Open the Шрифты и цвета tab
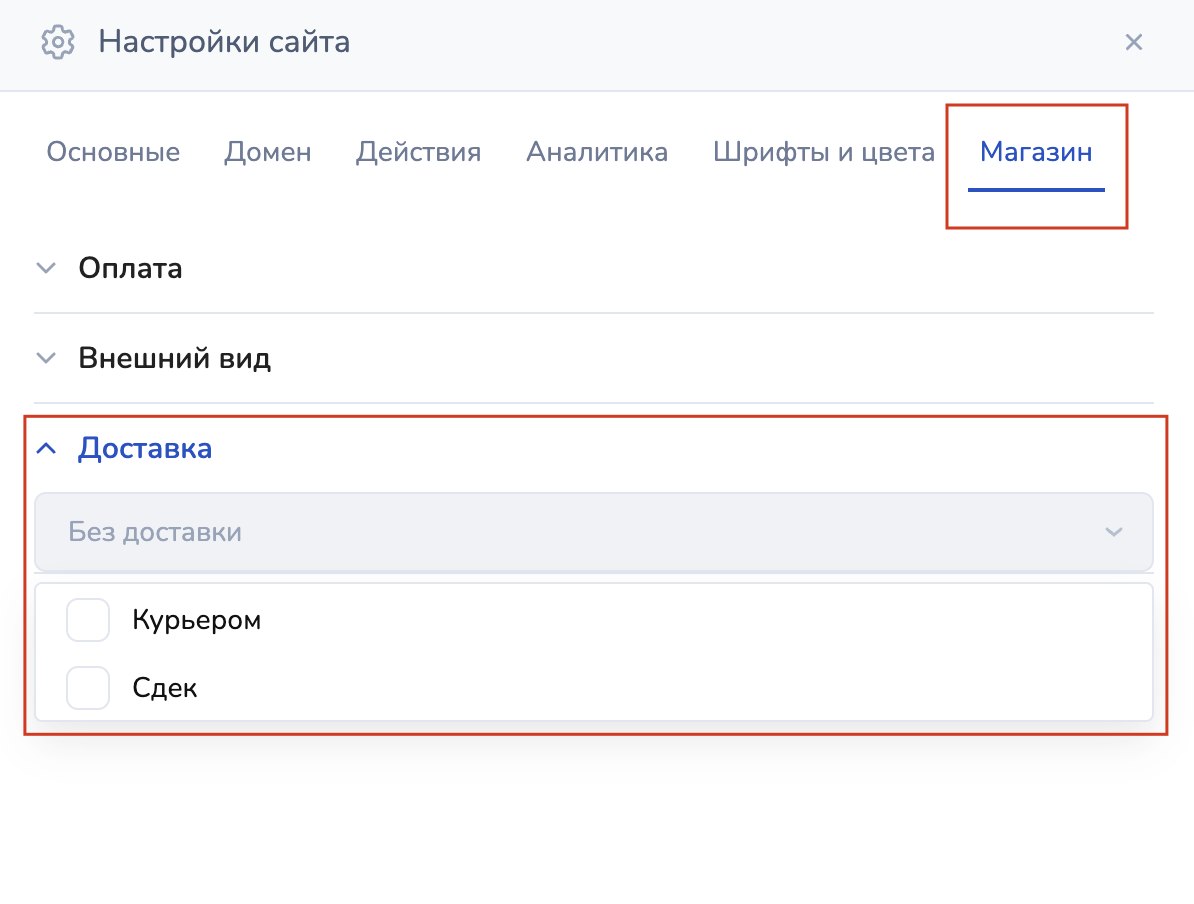Viewport: 1194px width, 904px height. 824,152
